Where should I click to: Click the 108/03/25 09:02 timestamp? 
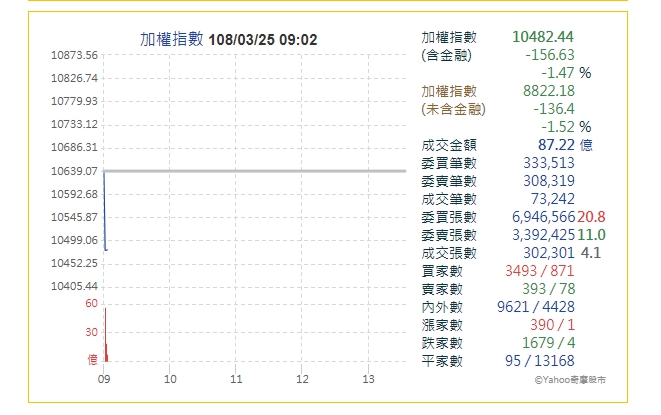point(260,40)
